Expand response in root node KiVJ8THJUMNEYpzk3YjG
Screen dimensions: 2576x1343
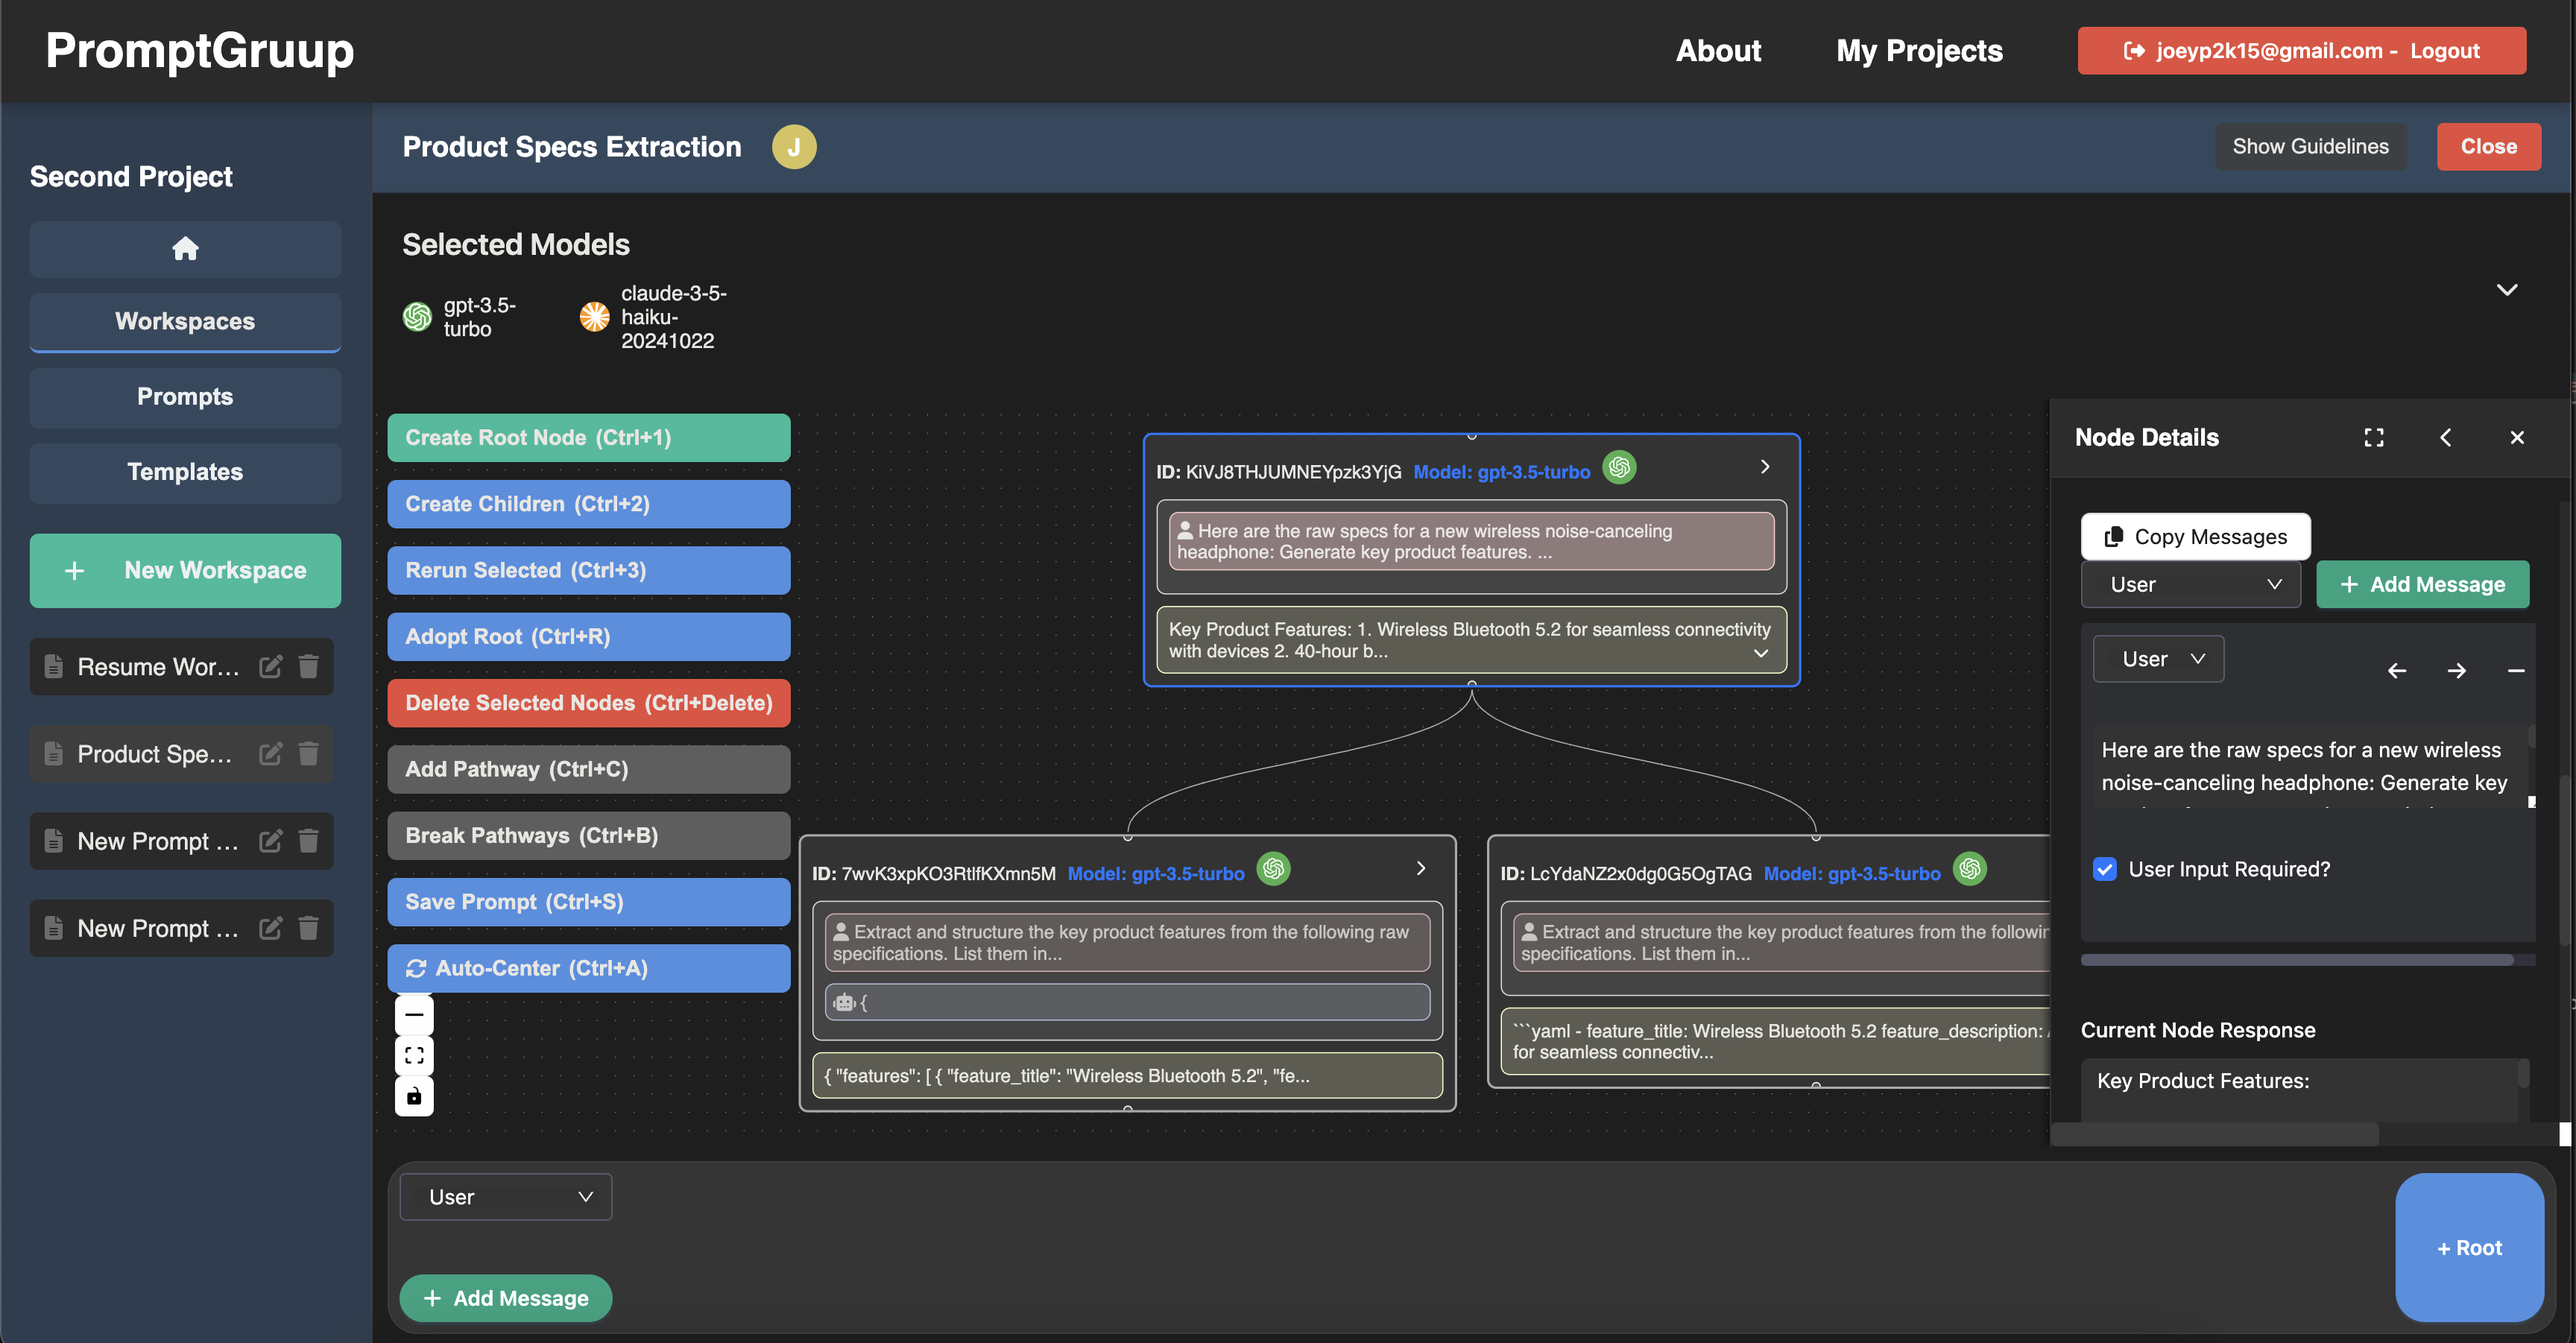[1760, 652]
